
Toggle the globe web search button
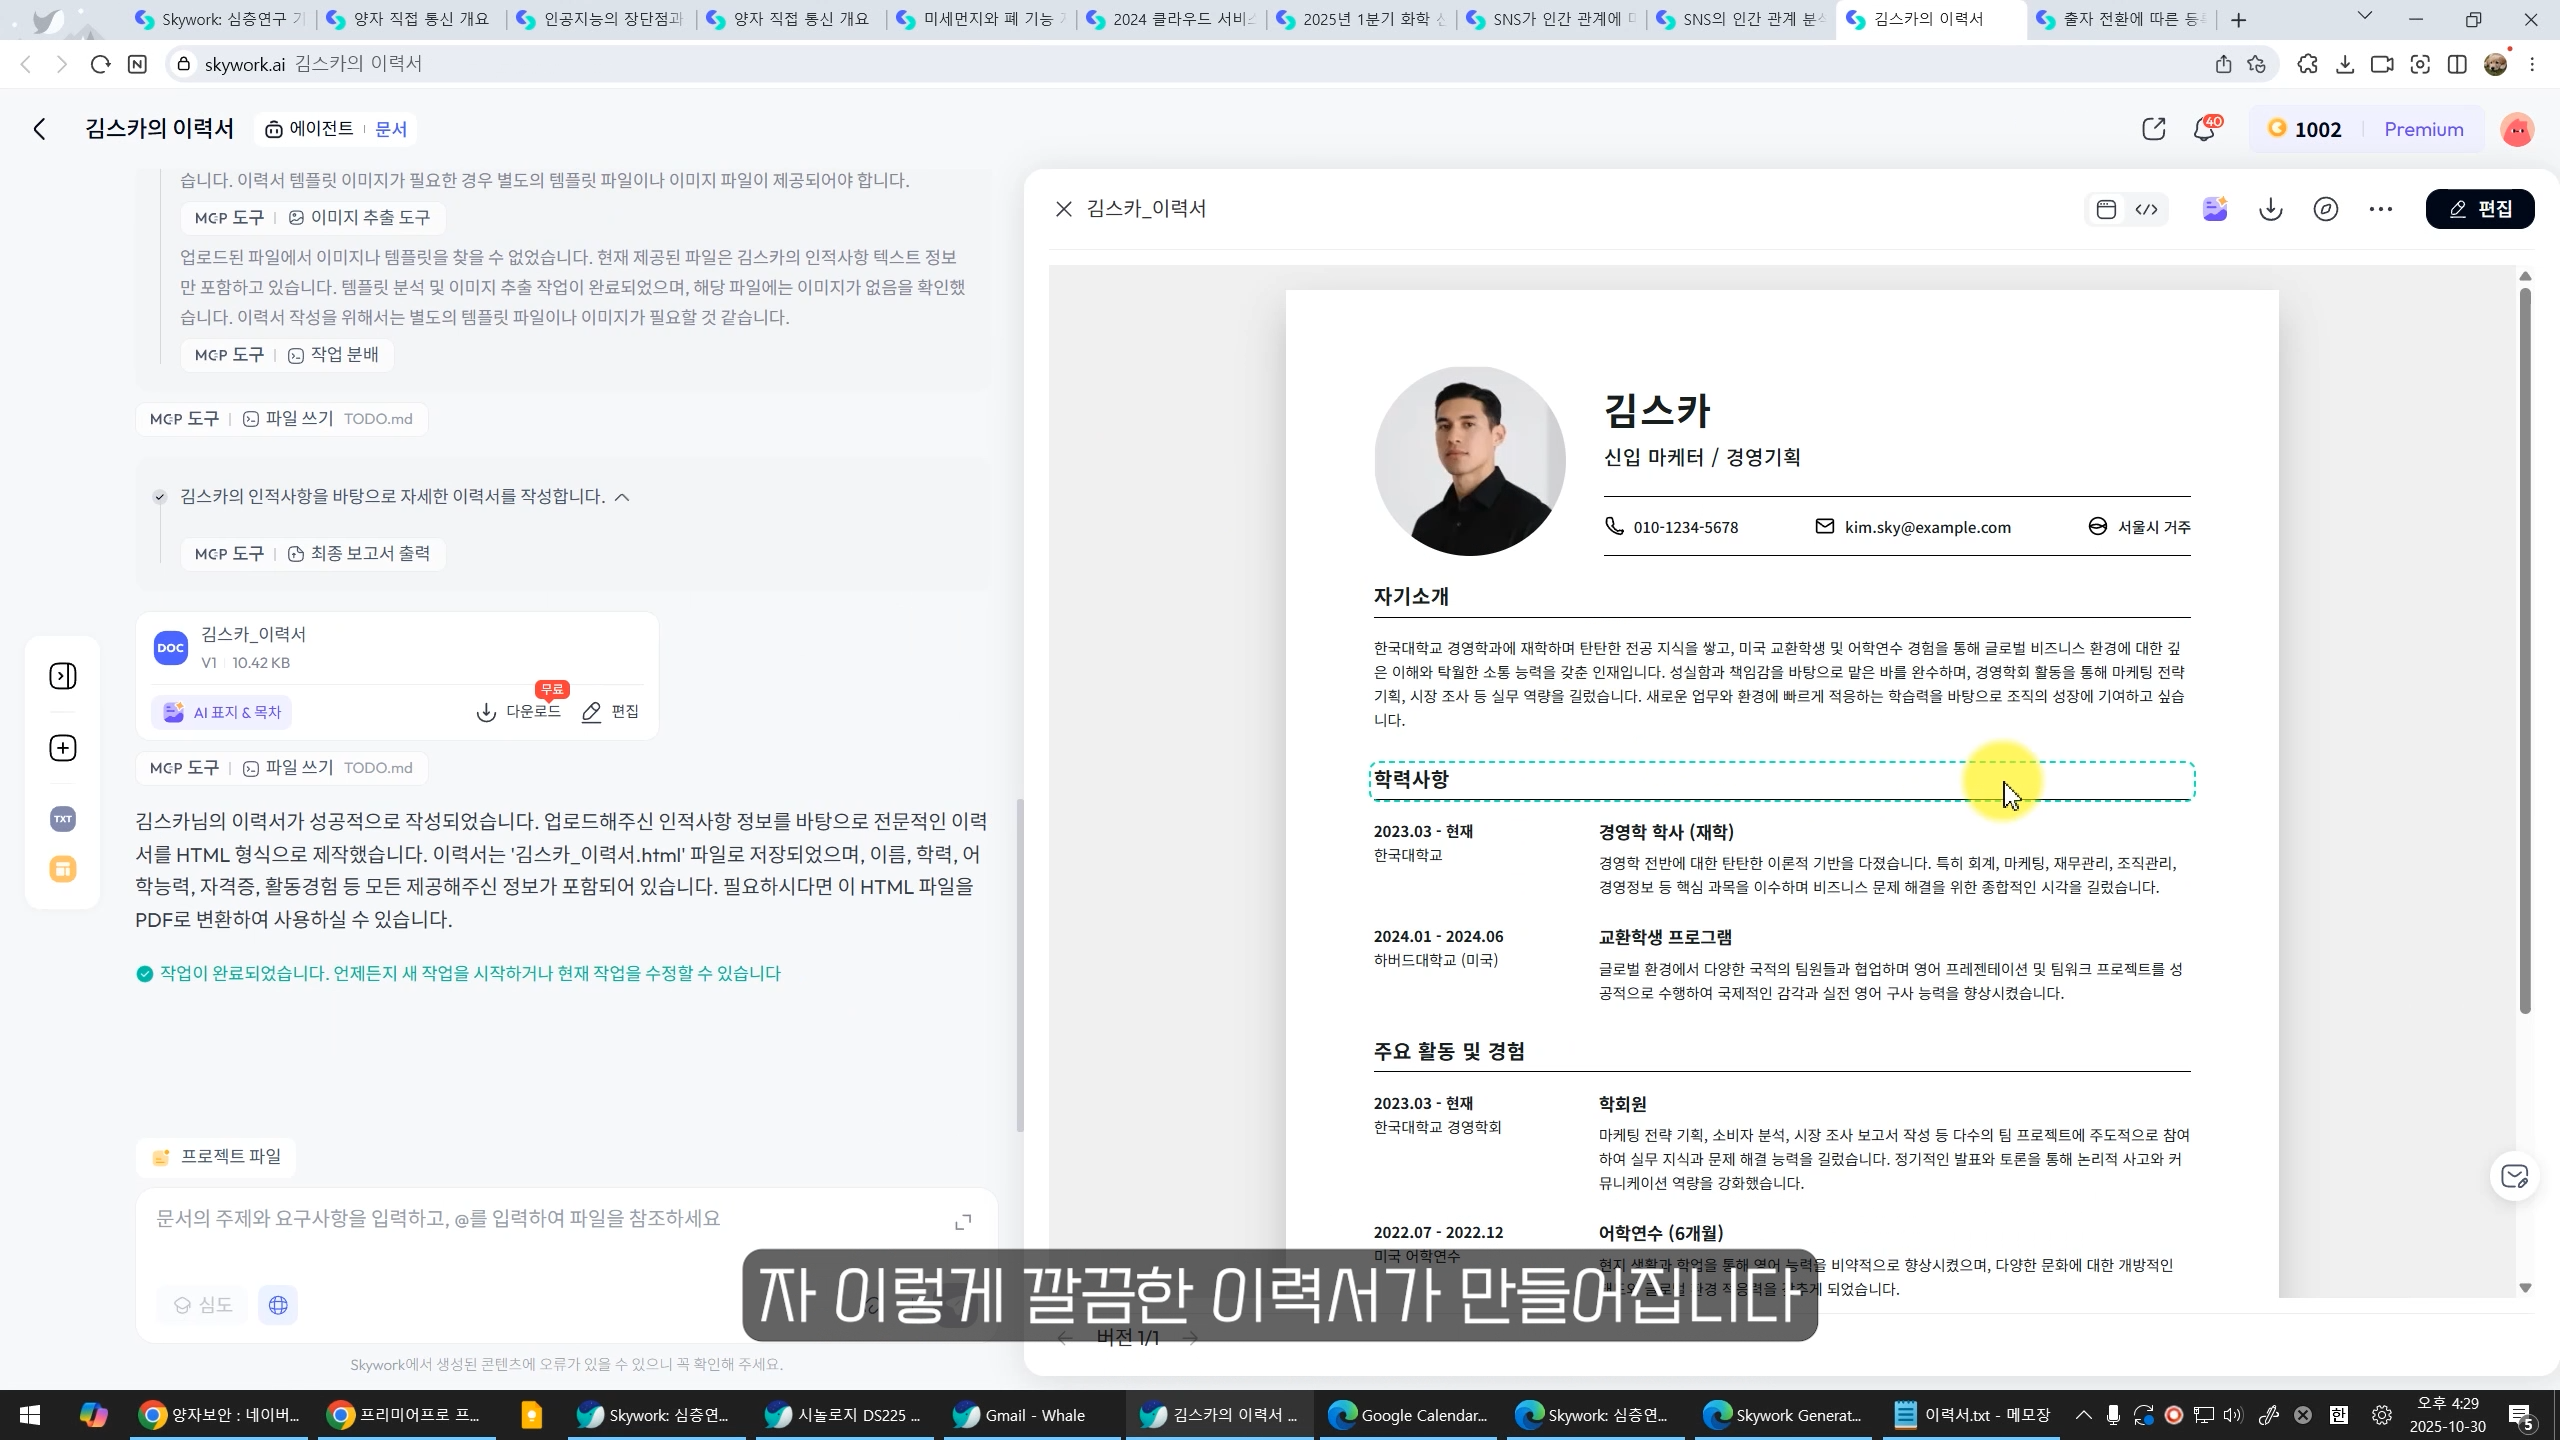tap(278, 1305)
